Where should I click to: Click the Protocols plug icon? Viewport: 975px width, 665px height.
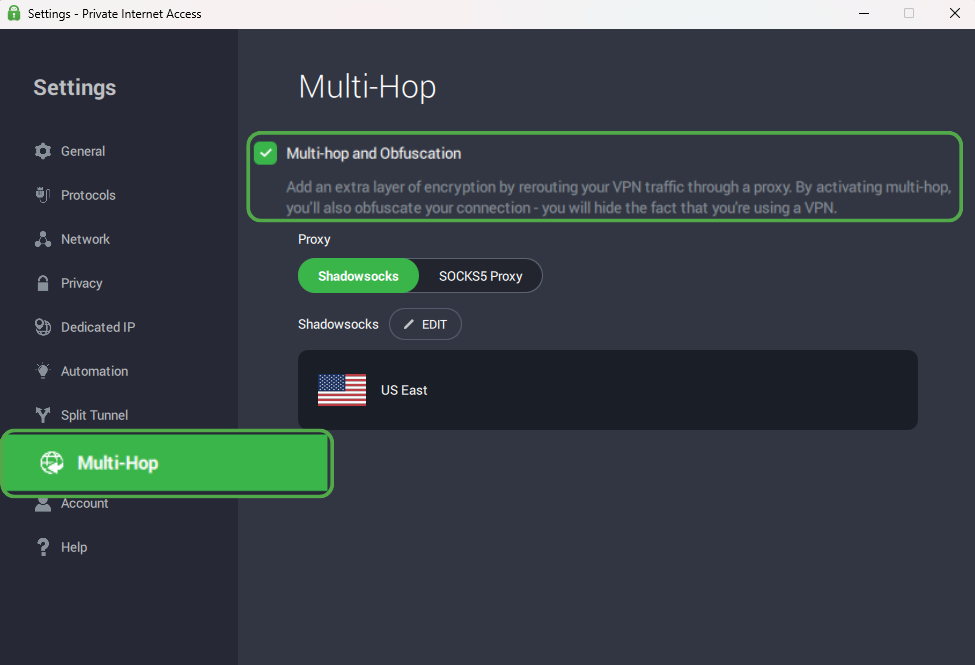pyautogui.click(x=43, y=195)
